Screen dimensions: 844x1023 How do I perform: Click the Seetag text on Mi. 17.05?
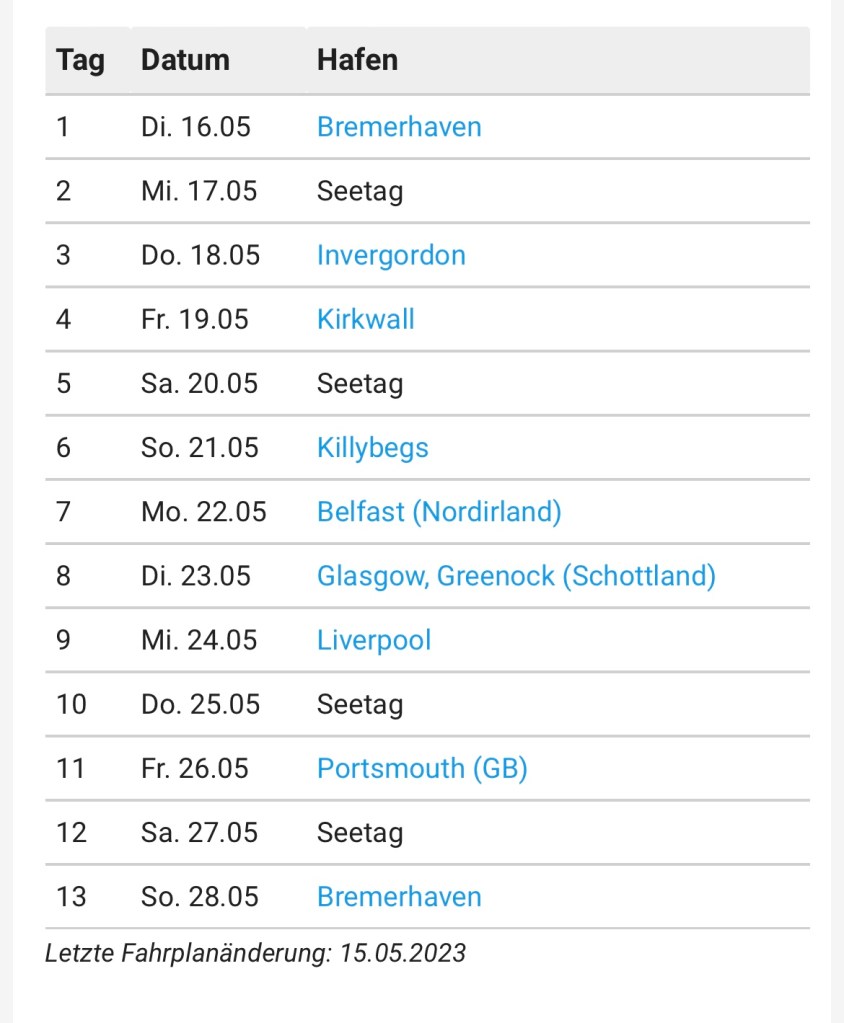[360, 191]
